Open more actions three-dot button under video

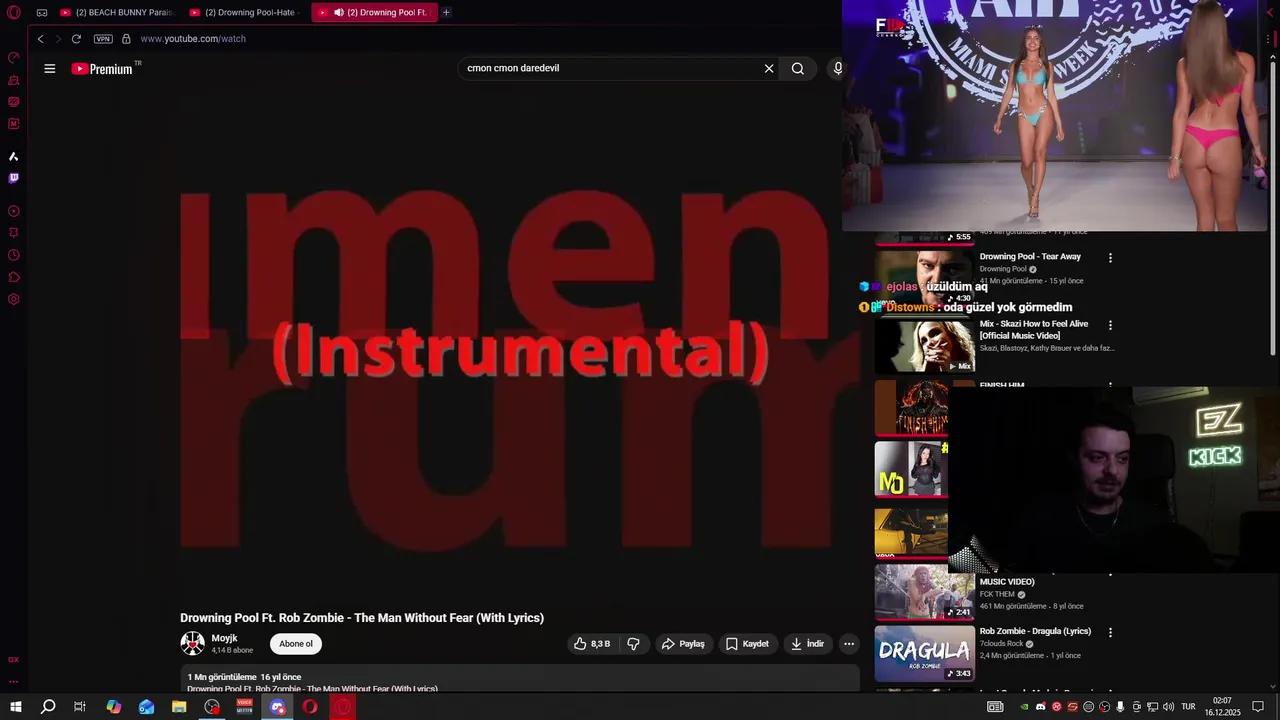(848, 644)
